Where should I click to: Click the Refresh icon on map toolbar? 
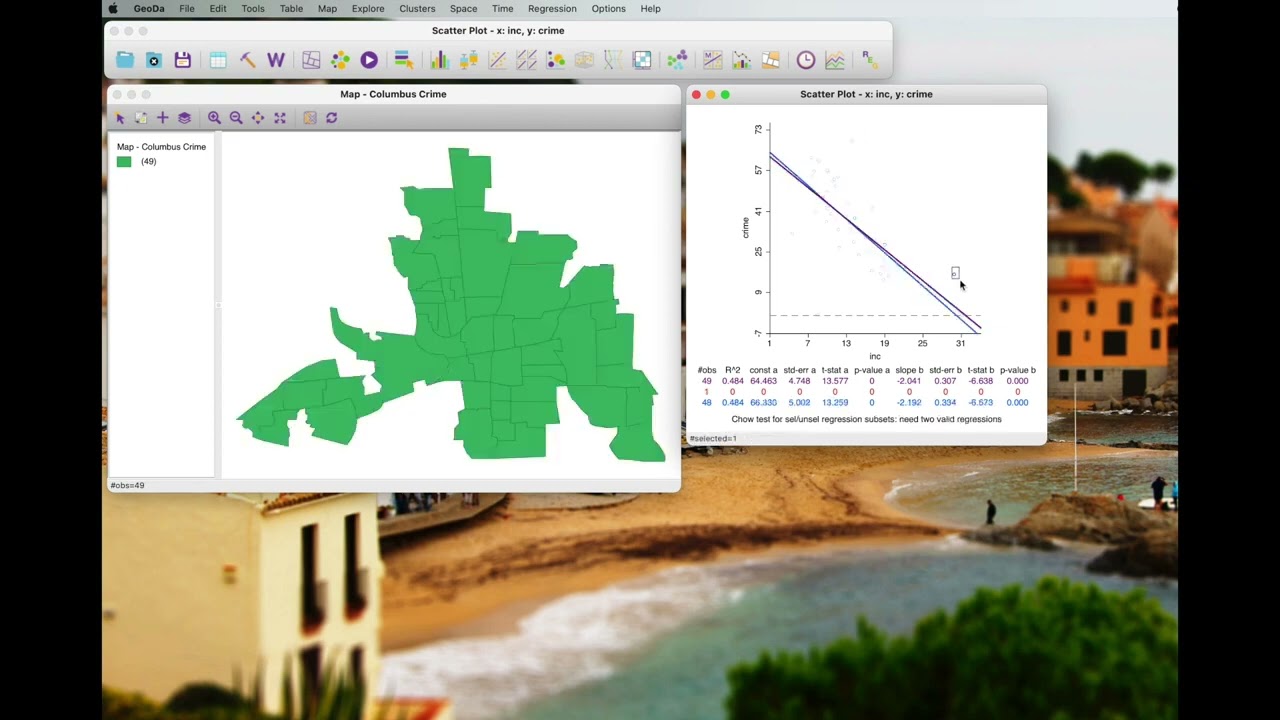click(332, 118)
